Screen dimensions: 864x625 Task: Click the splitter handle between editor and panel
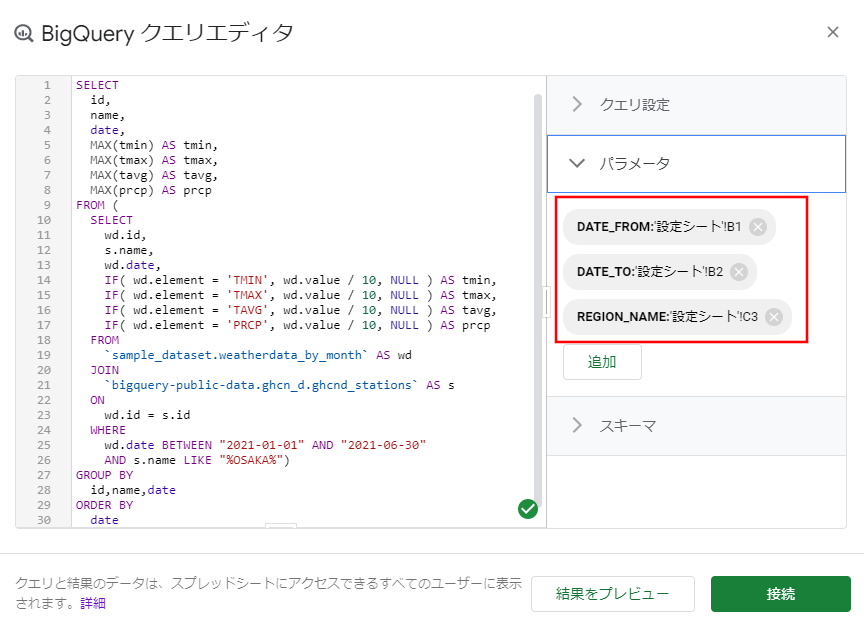pyautogui.click(x=547, y=302)
